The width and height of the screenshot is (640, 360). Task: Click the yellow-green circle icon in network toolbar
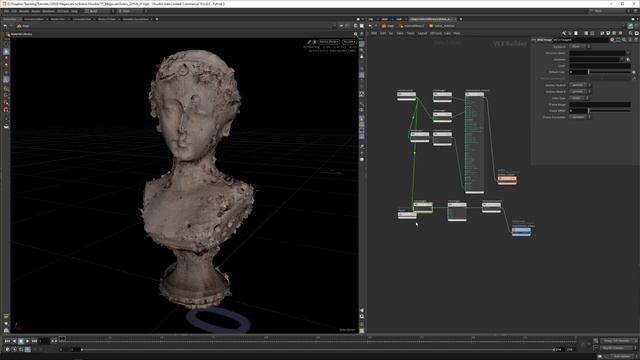608,33
